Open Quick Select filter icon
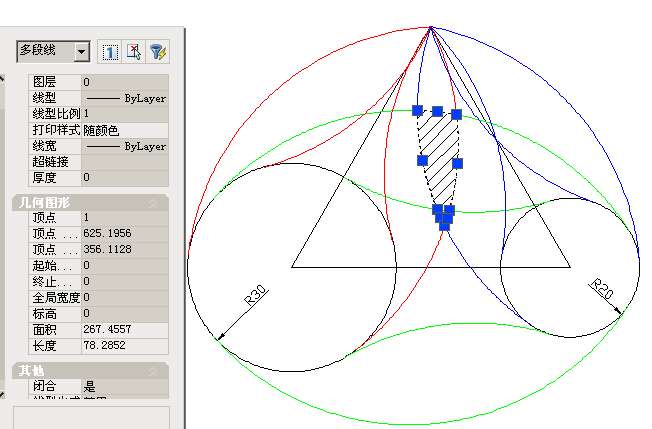This screenshot has height=429, width=652. tap(158, 52)
